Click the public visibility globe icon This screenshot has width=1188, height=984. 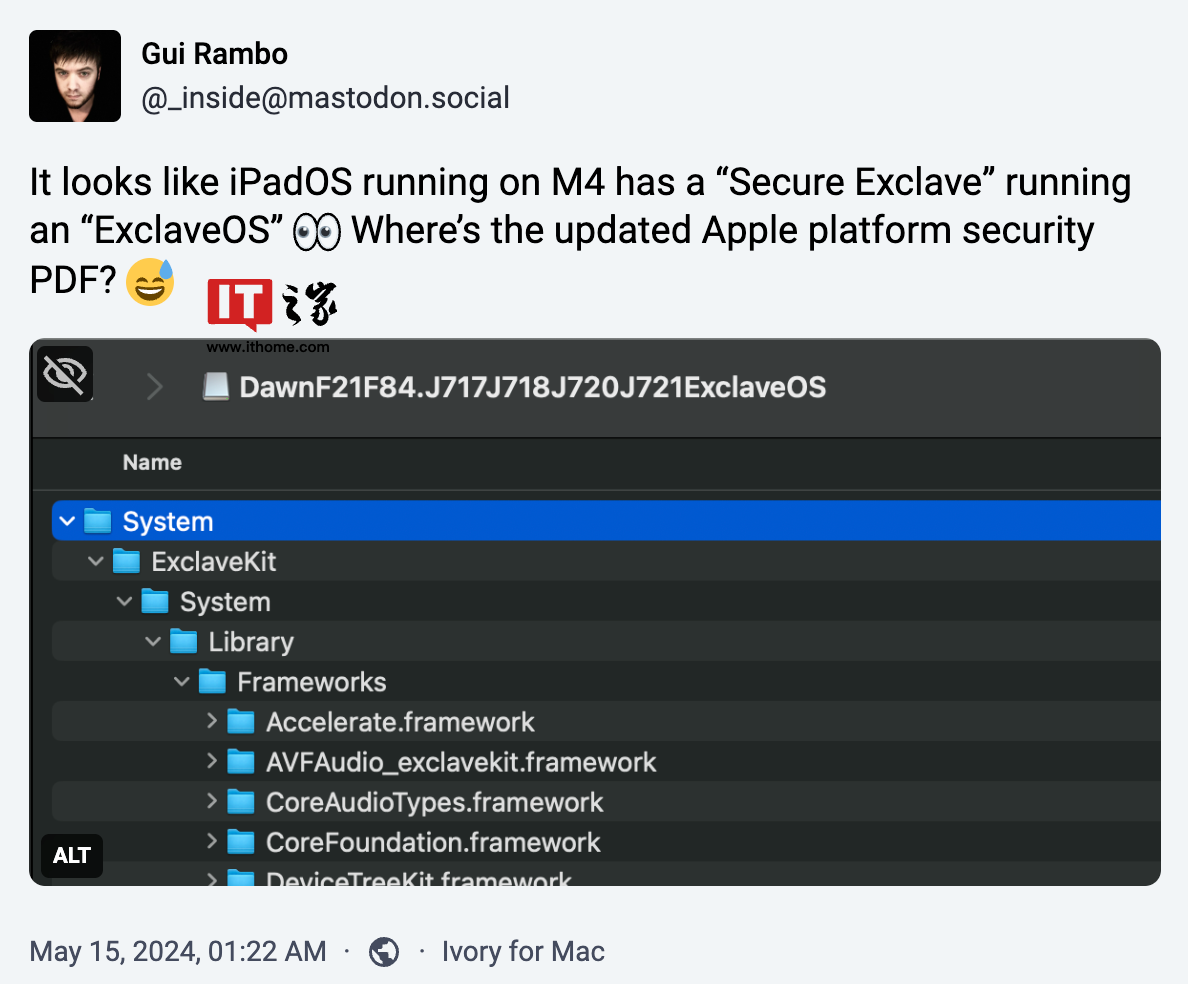pos(384,951)
